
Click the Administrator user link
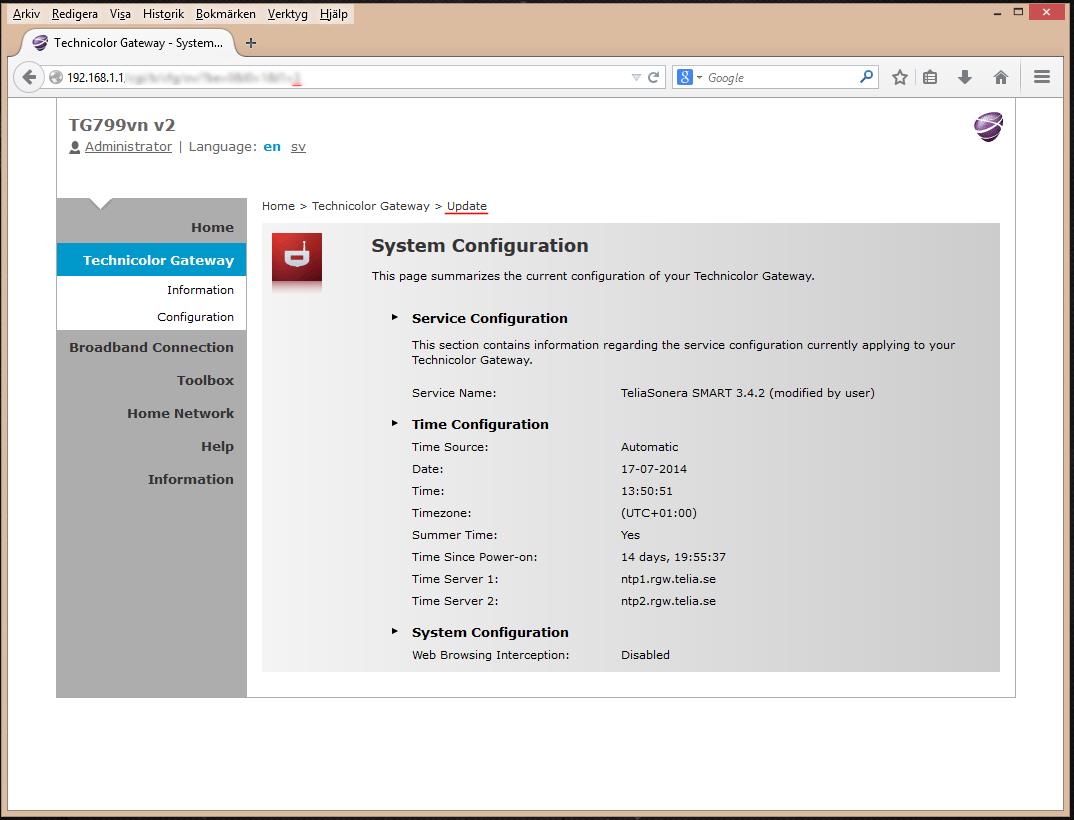point(128,147)
